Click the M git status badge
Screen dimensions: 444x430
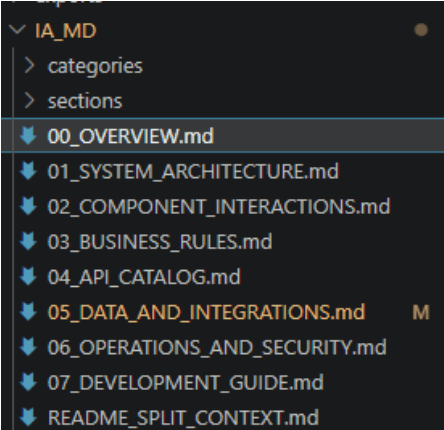421,312
